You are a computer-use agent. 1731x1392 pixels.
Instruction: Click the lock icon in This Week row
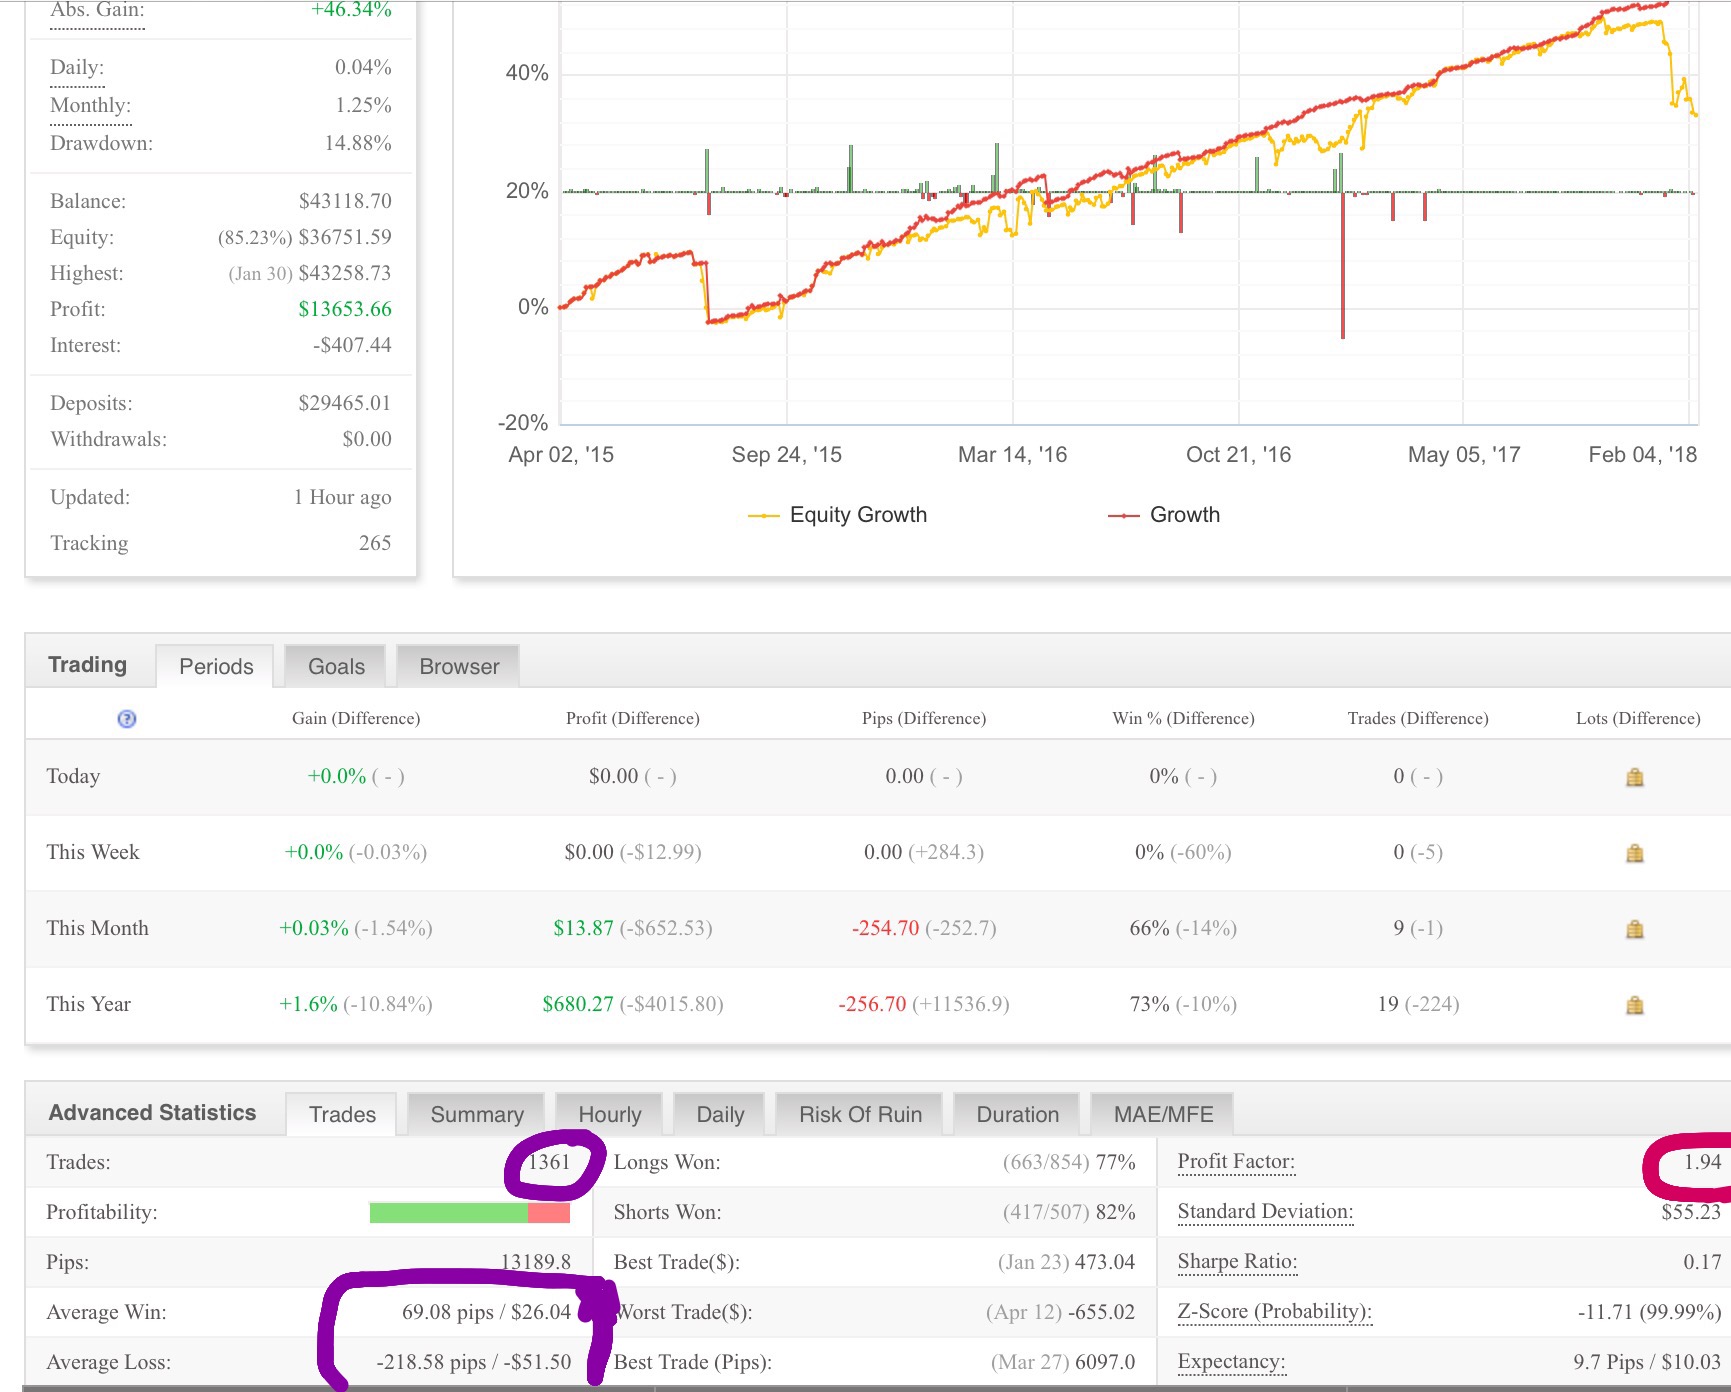pos(1635,853)
